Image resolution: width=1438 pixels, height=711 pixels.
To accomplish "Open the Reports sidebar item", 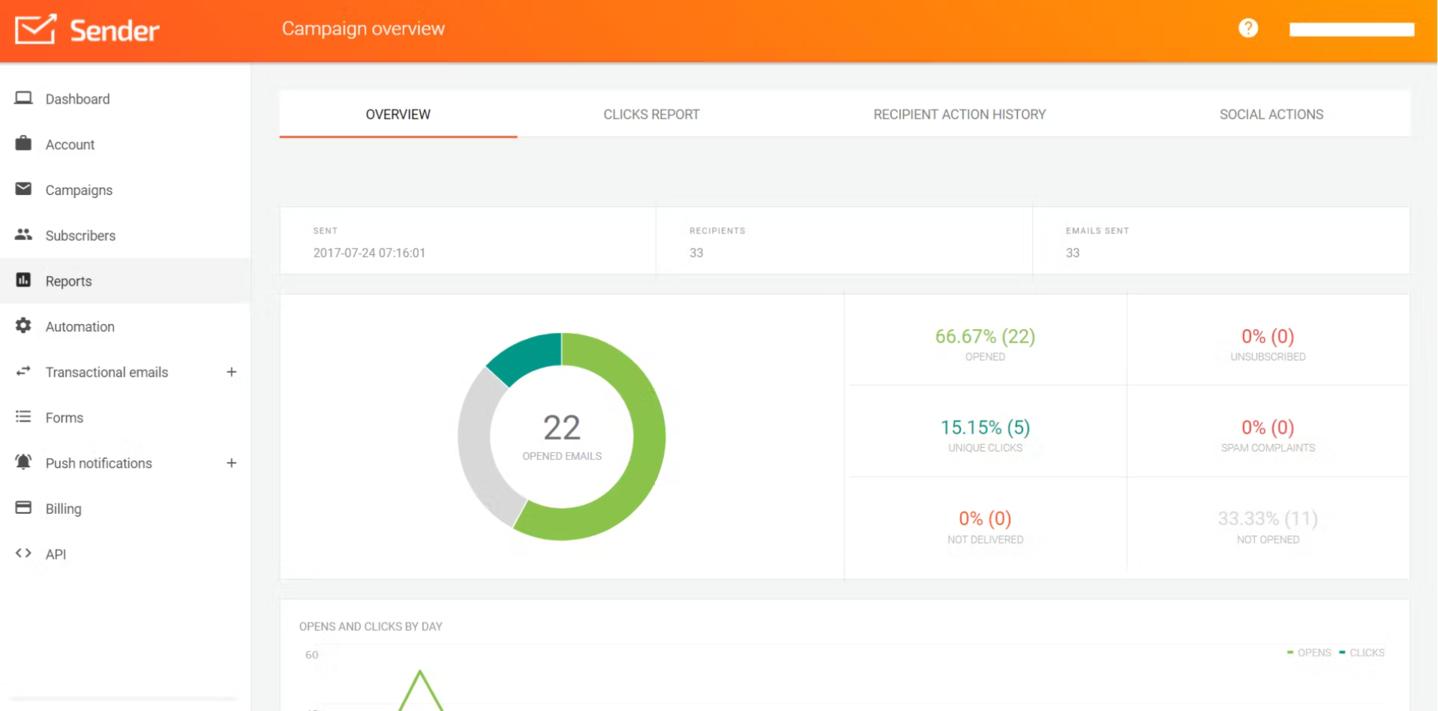I will pyautogui.click(x=68, y=281).
